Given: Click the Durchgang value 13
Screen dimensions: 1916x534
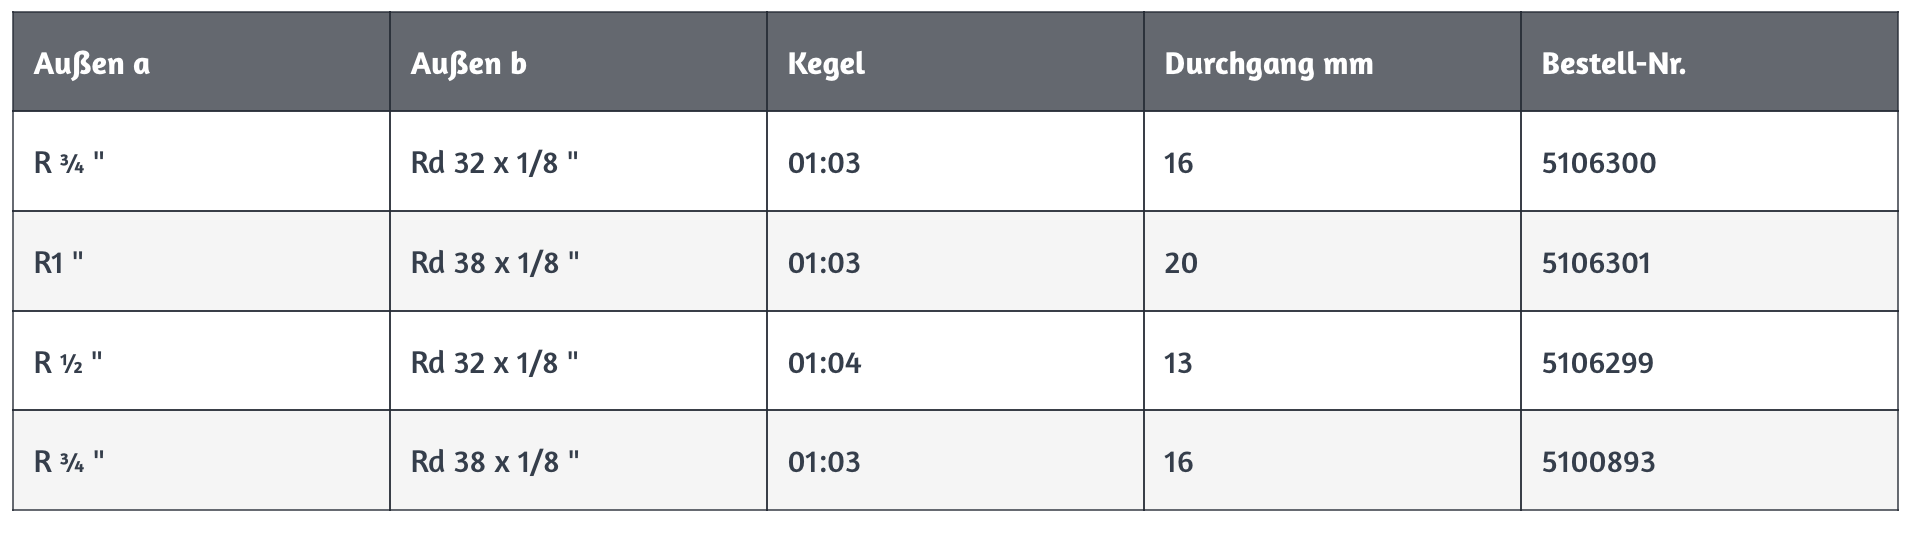Looking at the screenshot, I should pyautogui.click(x=1178, y=363).
